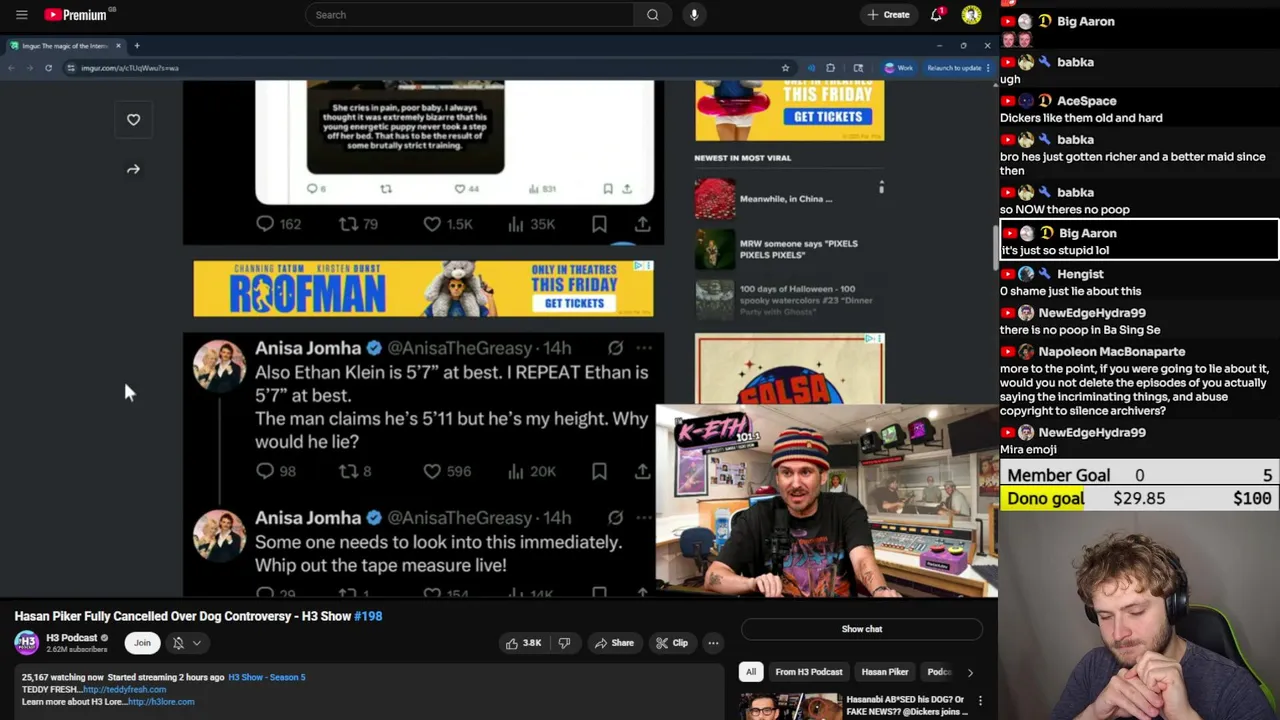The width and height of the screenshot is (1280, 720).
Task: Click reply icon showing 162 replies
Action: 265,224
